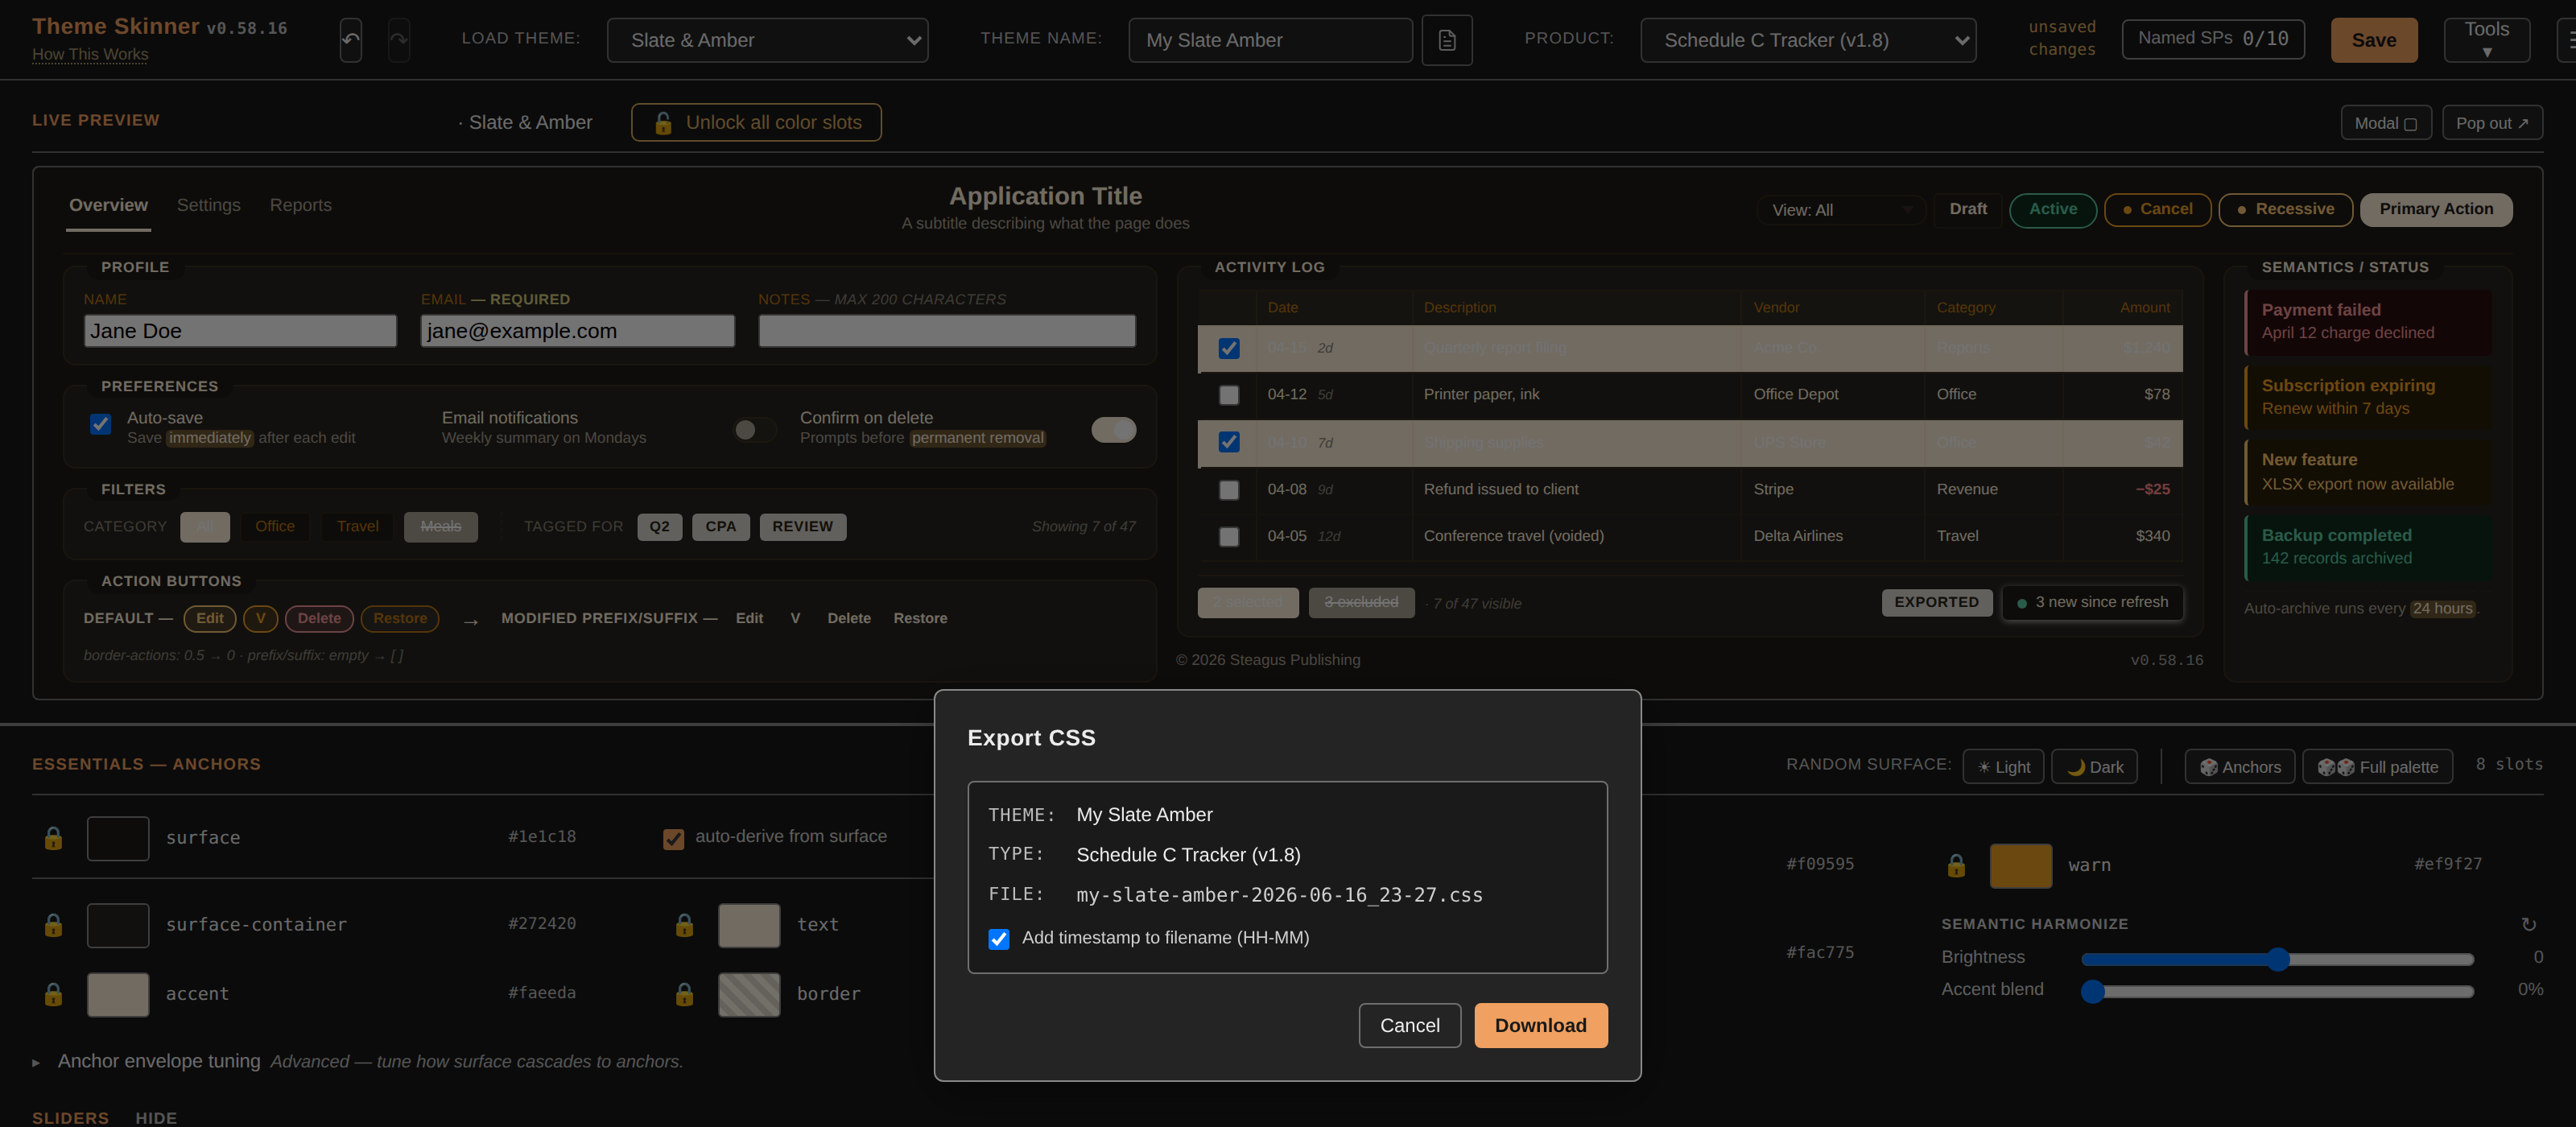2576x1127 pixels.
Task: Toggle Add timestamp to filename checkbox
Action: click(999, 939)
